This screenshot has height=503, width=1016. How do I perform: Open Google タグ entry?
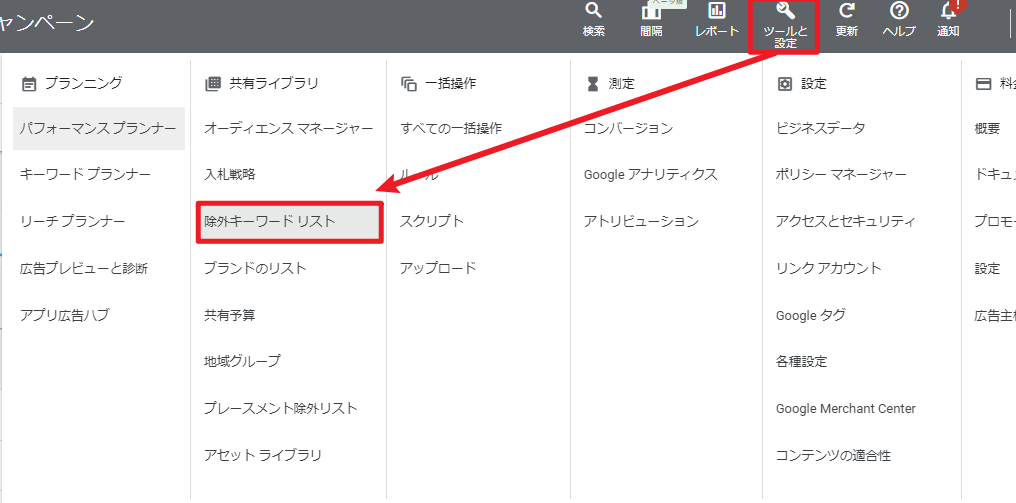click(x=811, y=316)
